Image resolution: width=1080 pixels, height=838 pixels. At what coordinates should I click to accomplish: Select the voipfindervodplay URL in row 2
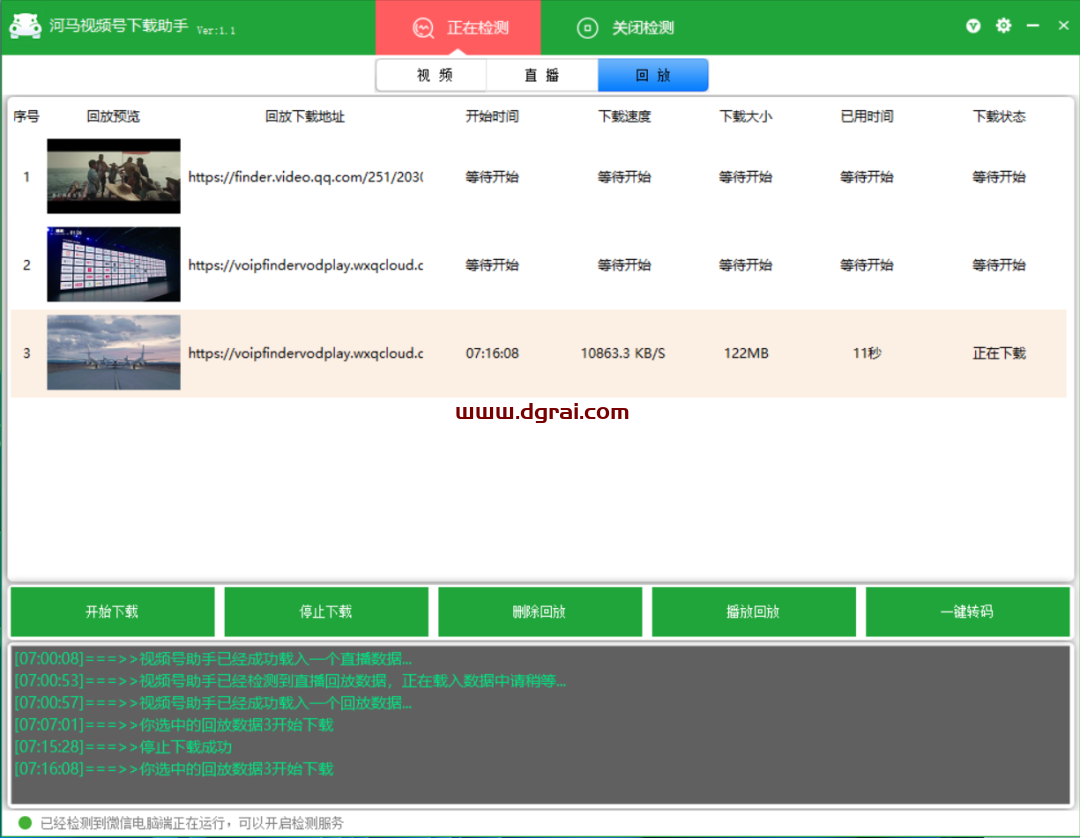click(x=305, y=265)
